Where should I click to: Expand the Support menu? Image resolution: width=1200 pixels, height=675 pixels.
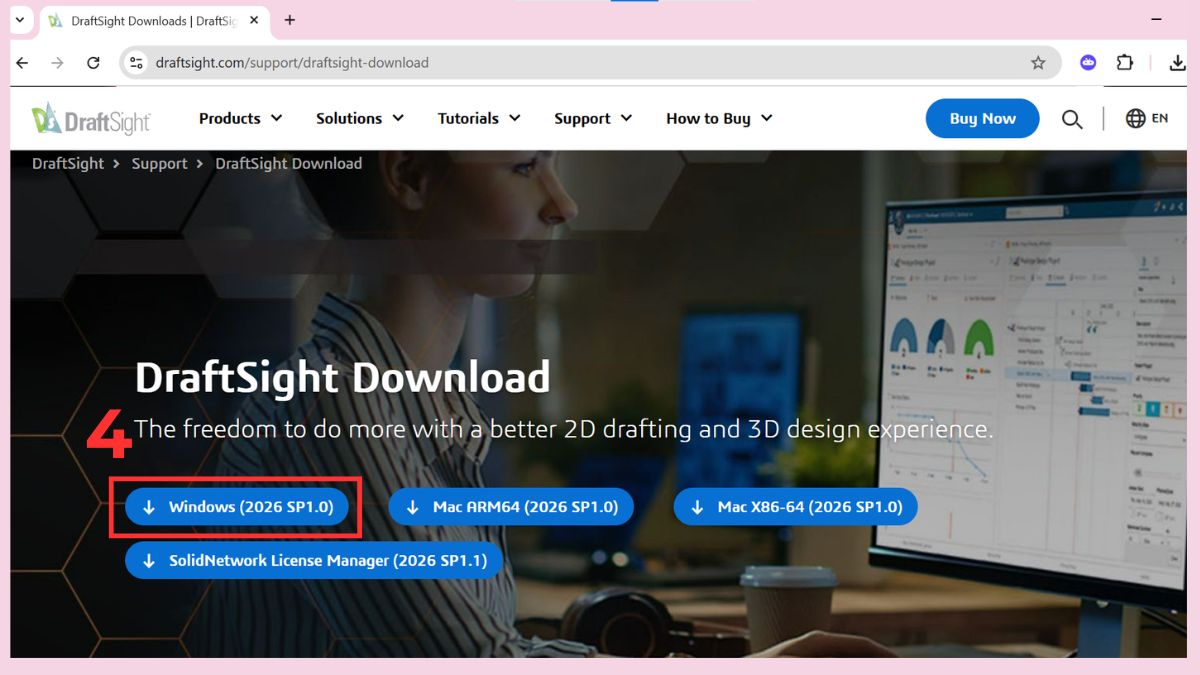[593, 118]
